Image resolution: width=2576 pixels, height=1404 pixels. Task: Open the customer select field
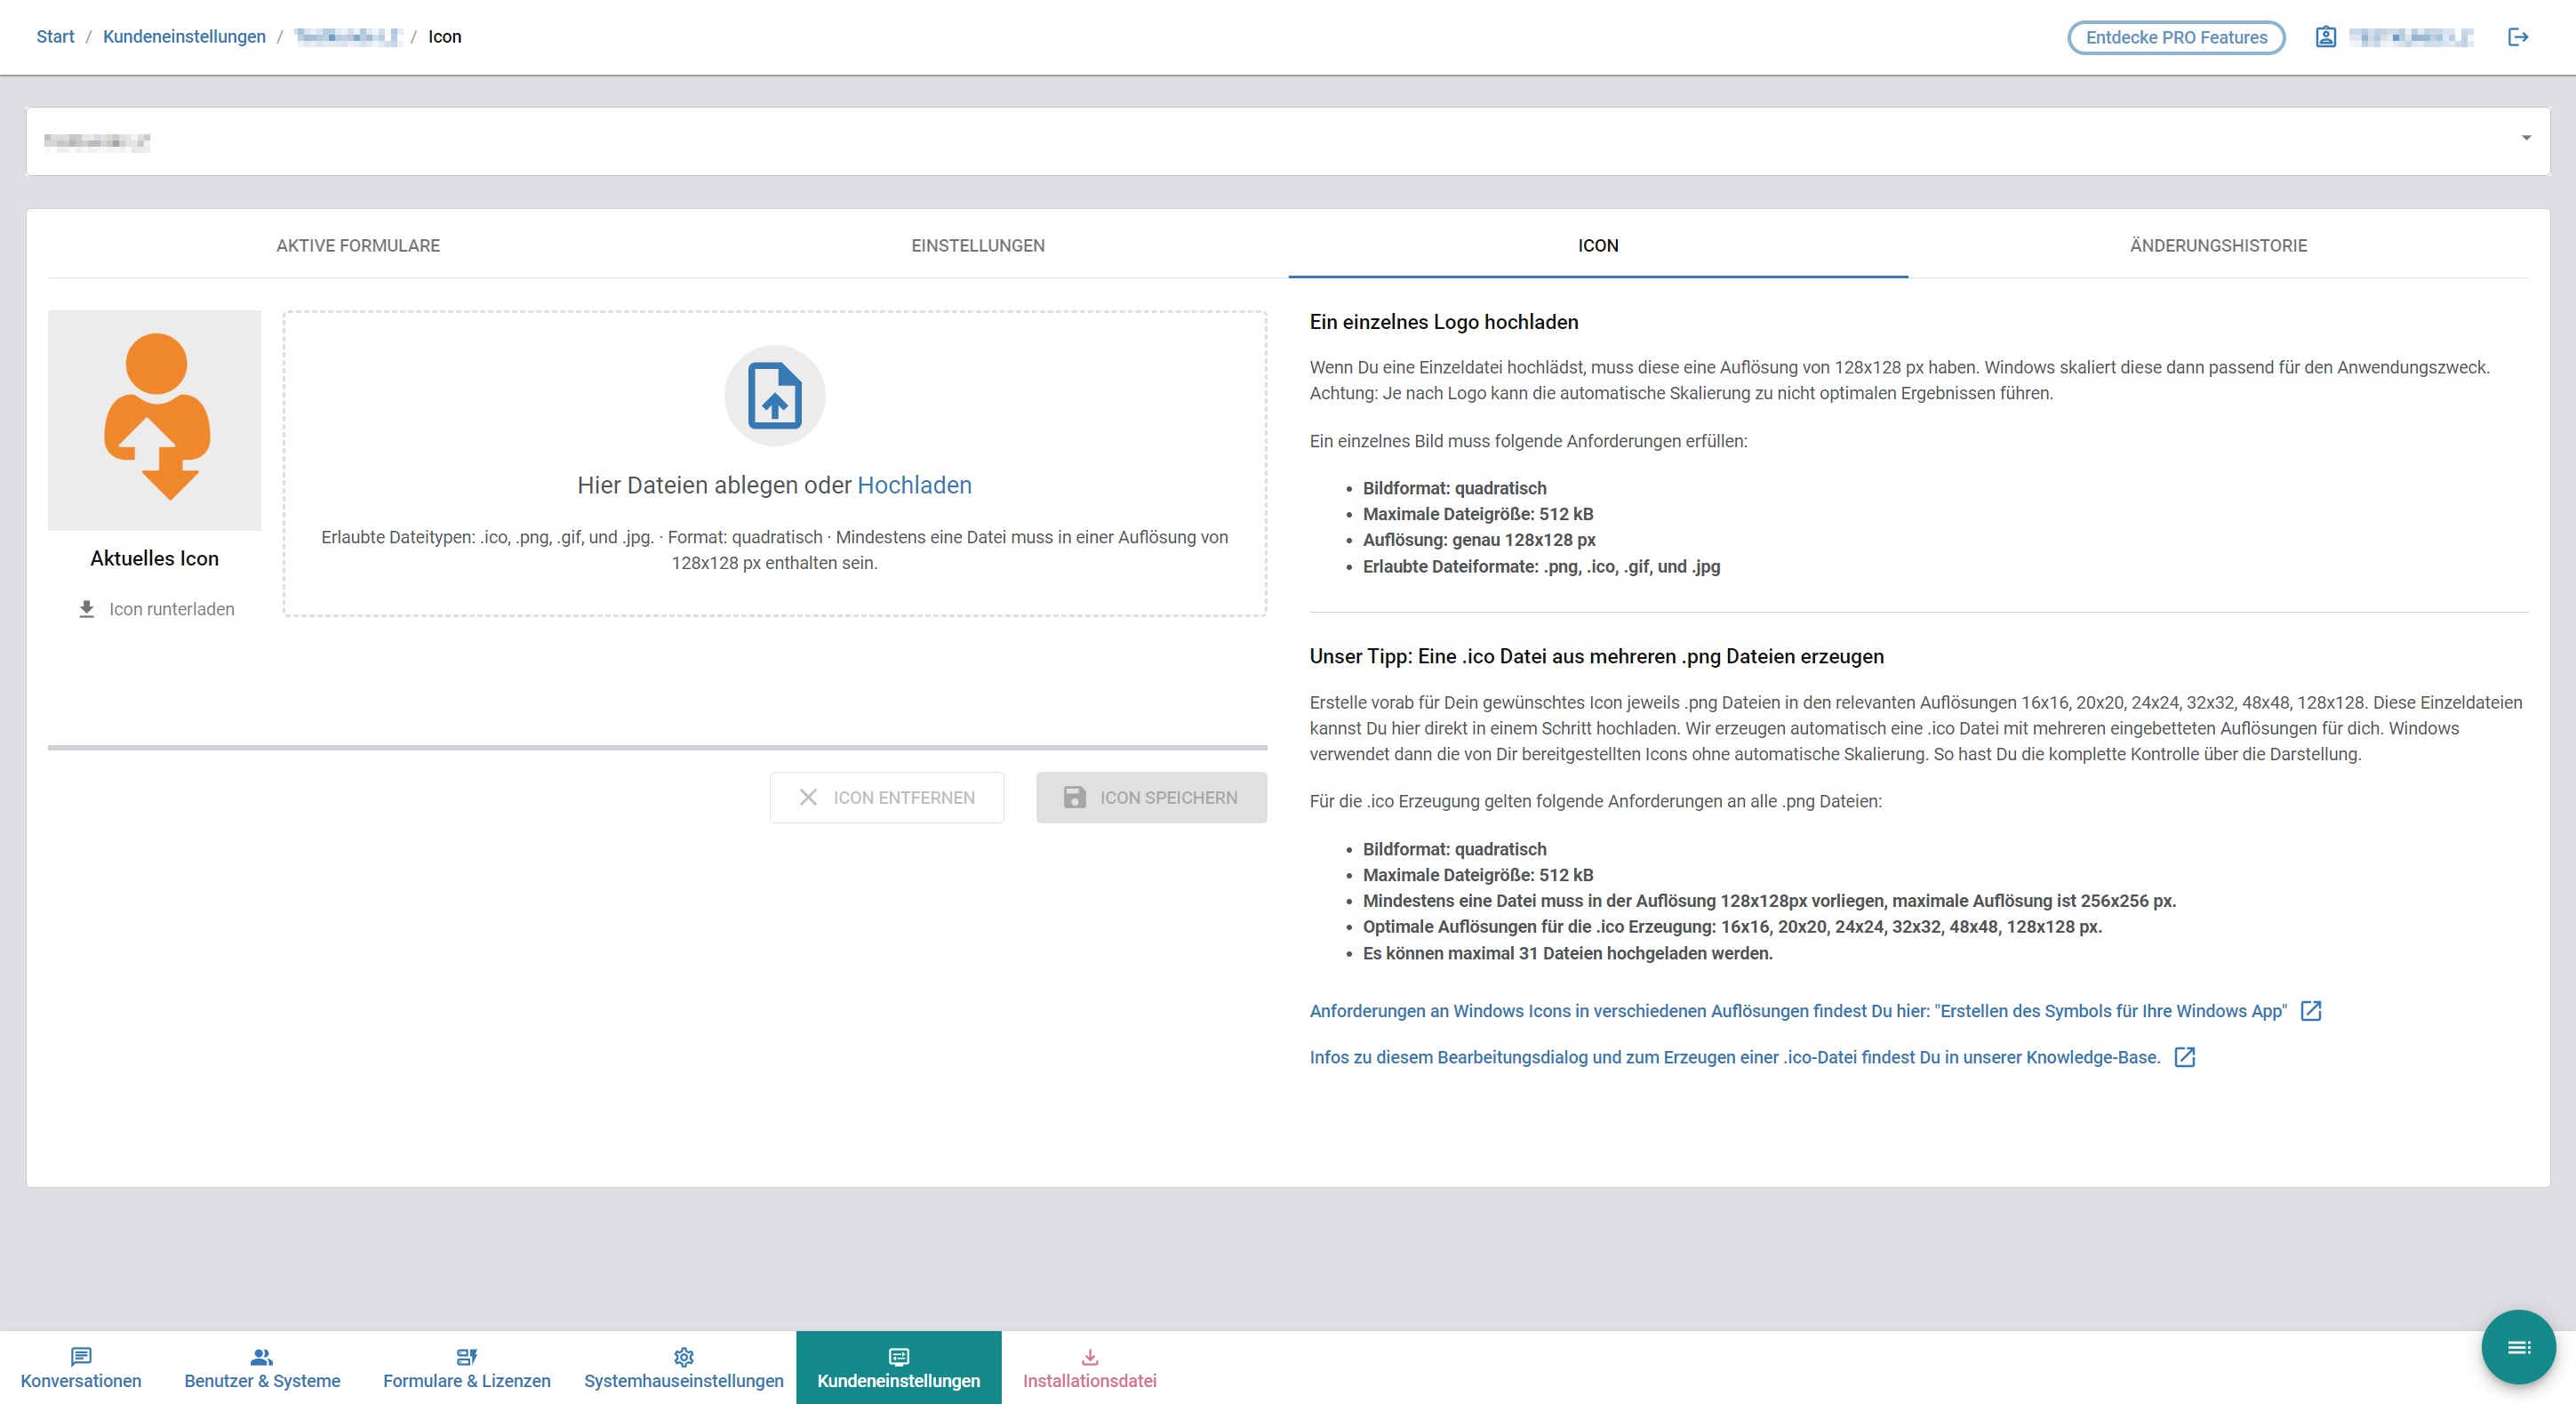coord(1200,141)
